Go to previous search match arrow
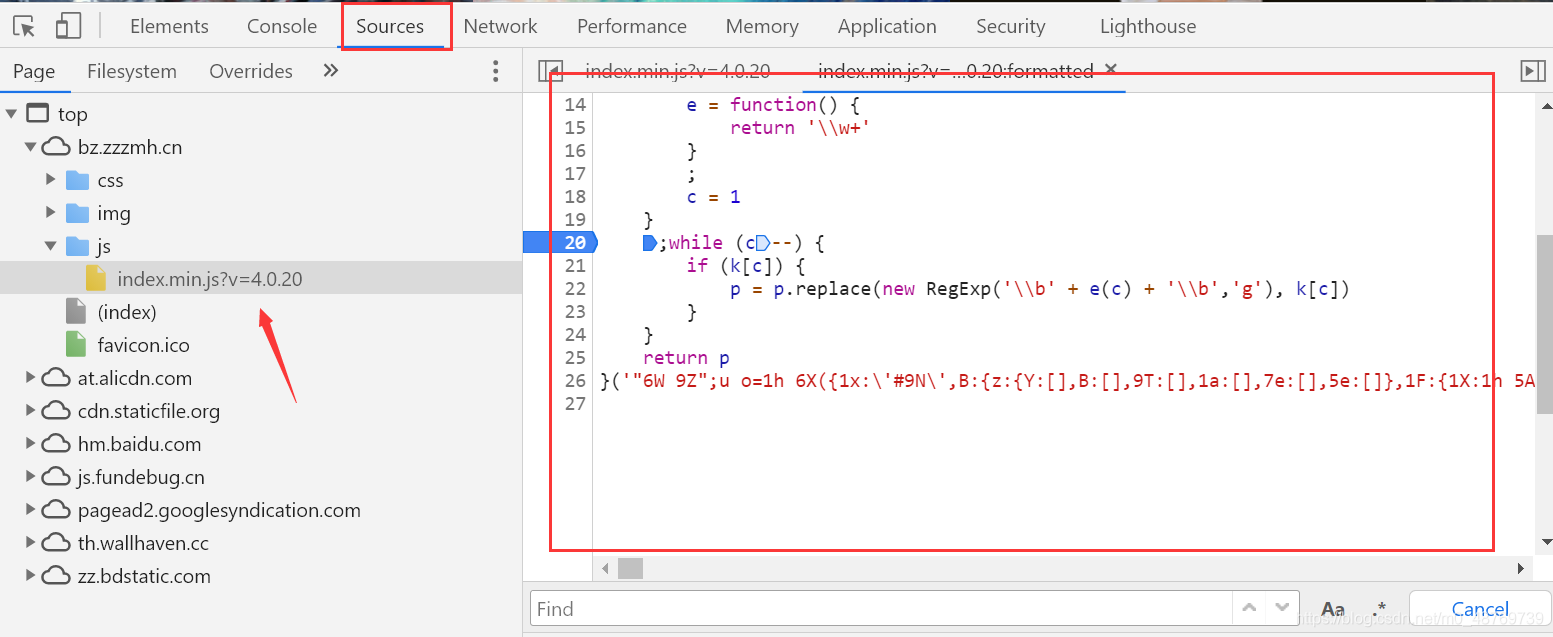The image size is (1553, 637). pyautogui.click(x=1248, y=607)
